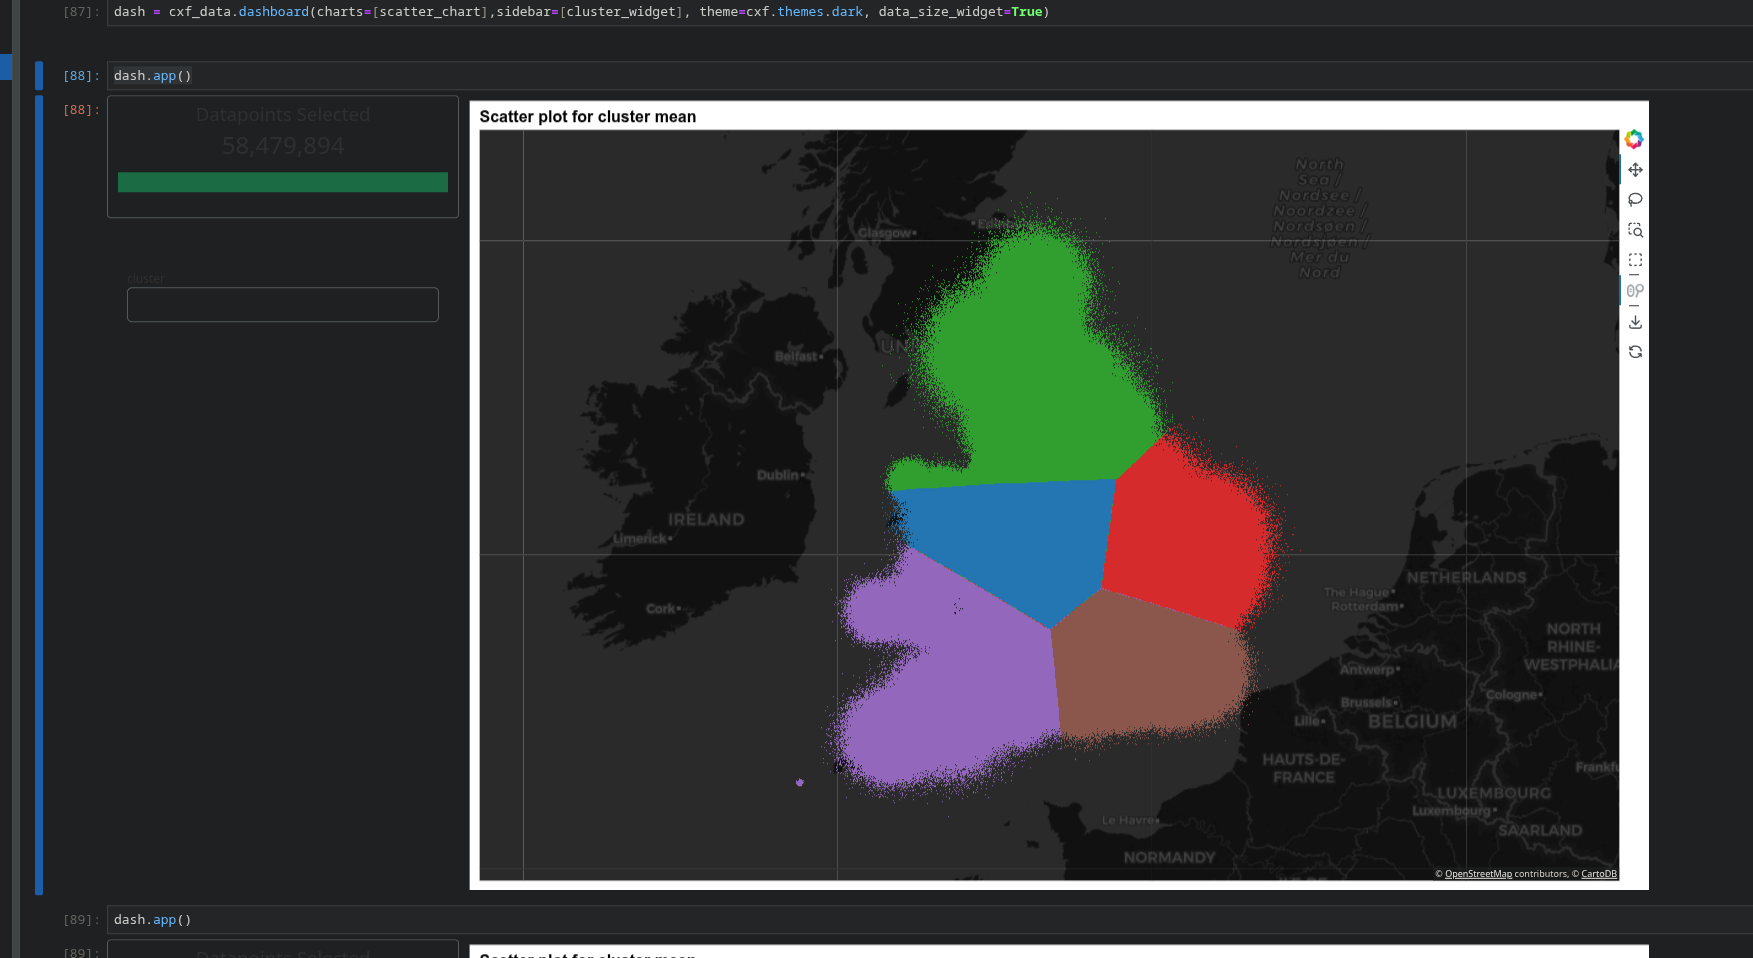Screen dimensions: 1753x958
Task: Open the OpenStreetMap attribution link
Action: (x=1478, y=874)
